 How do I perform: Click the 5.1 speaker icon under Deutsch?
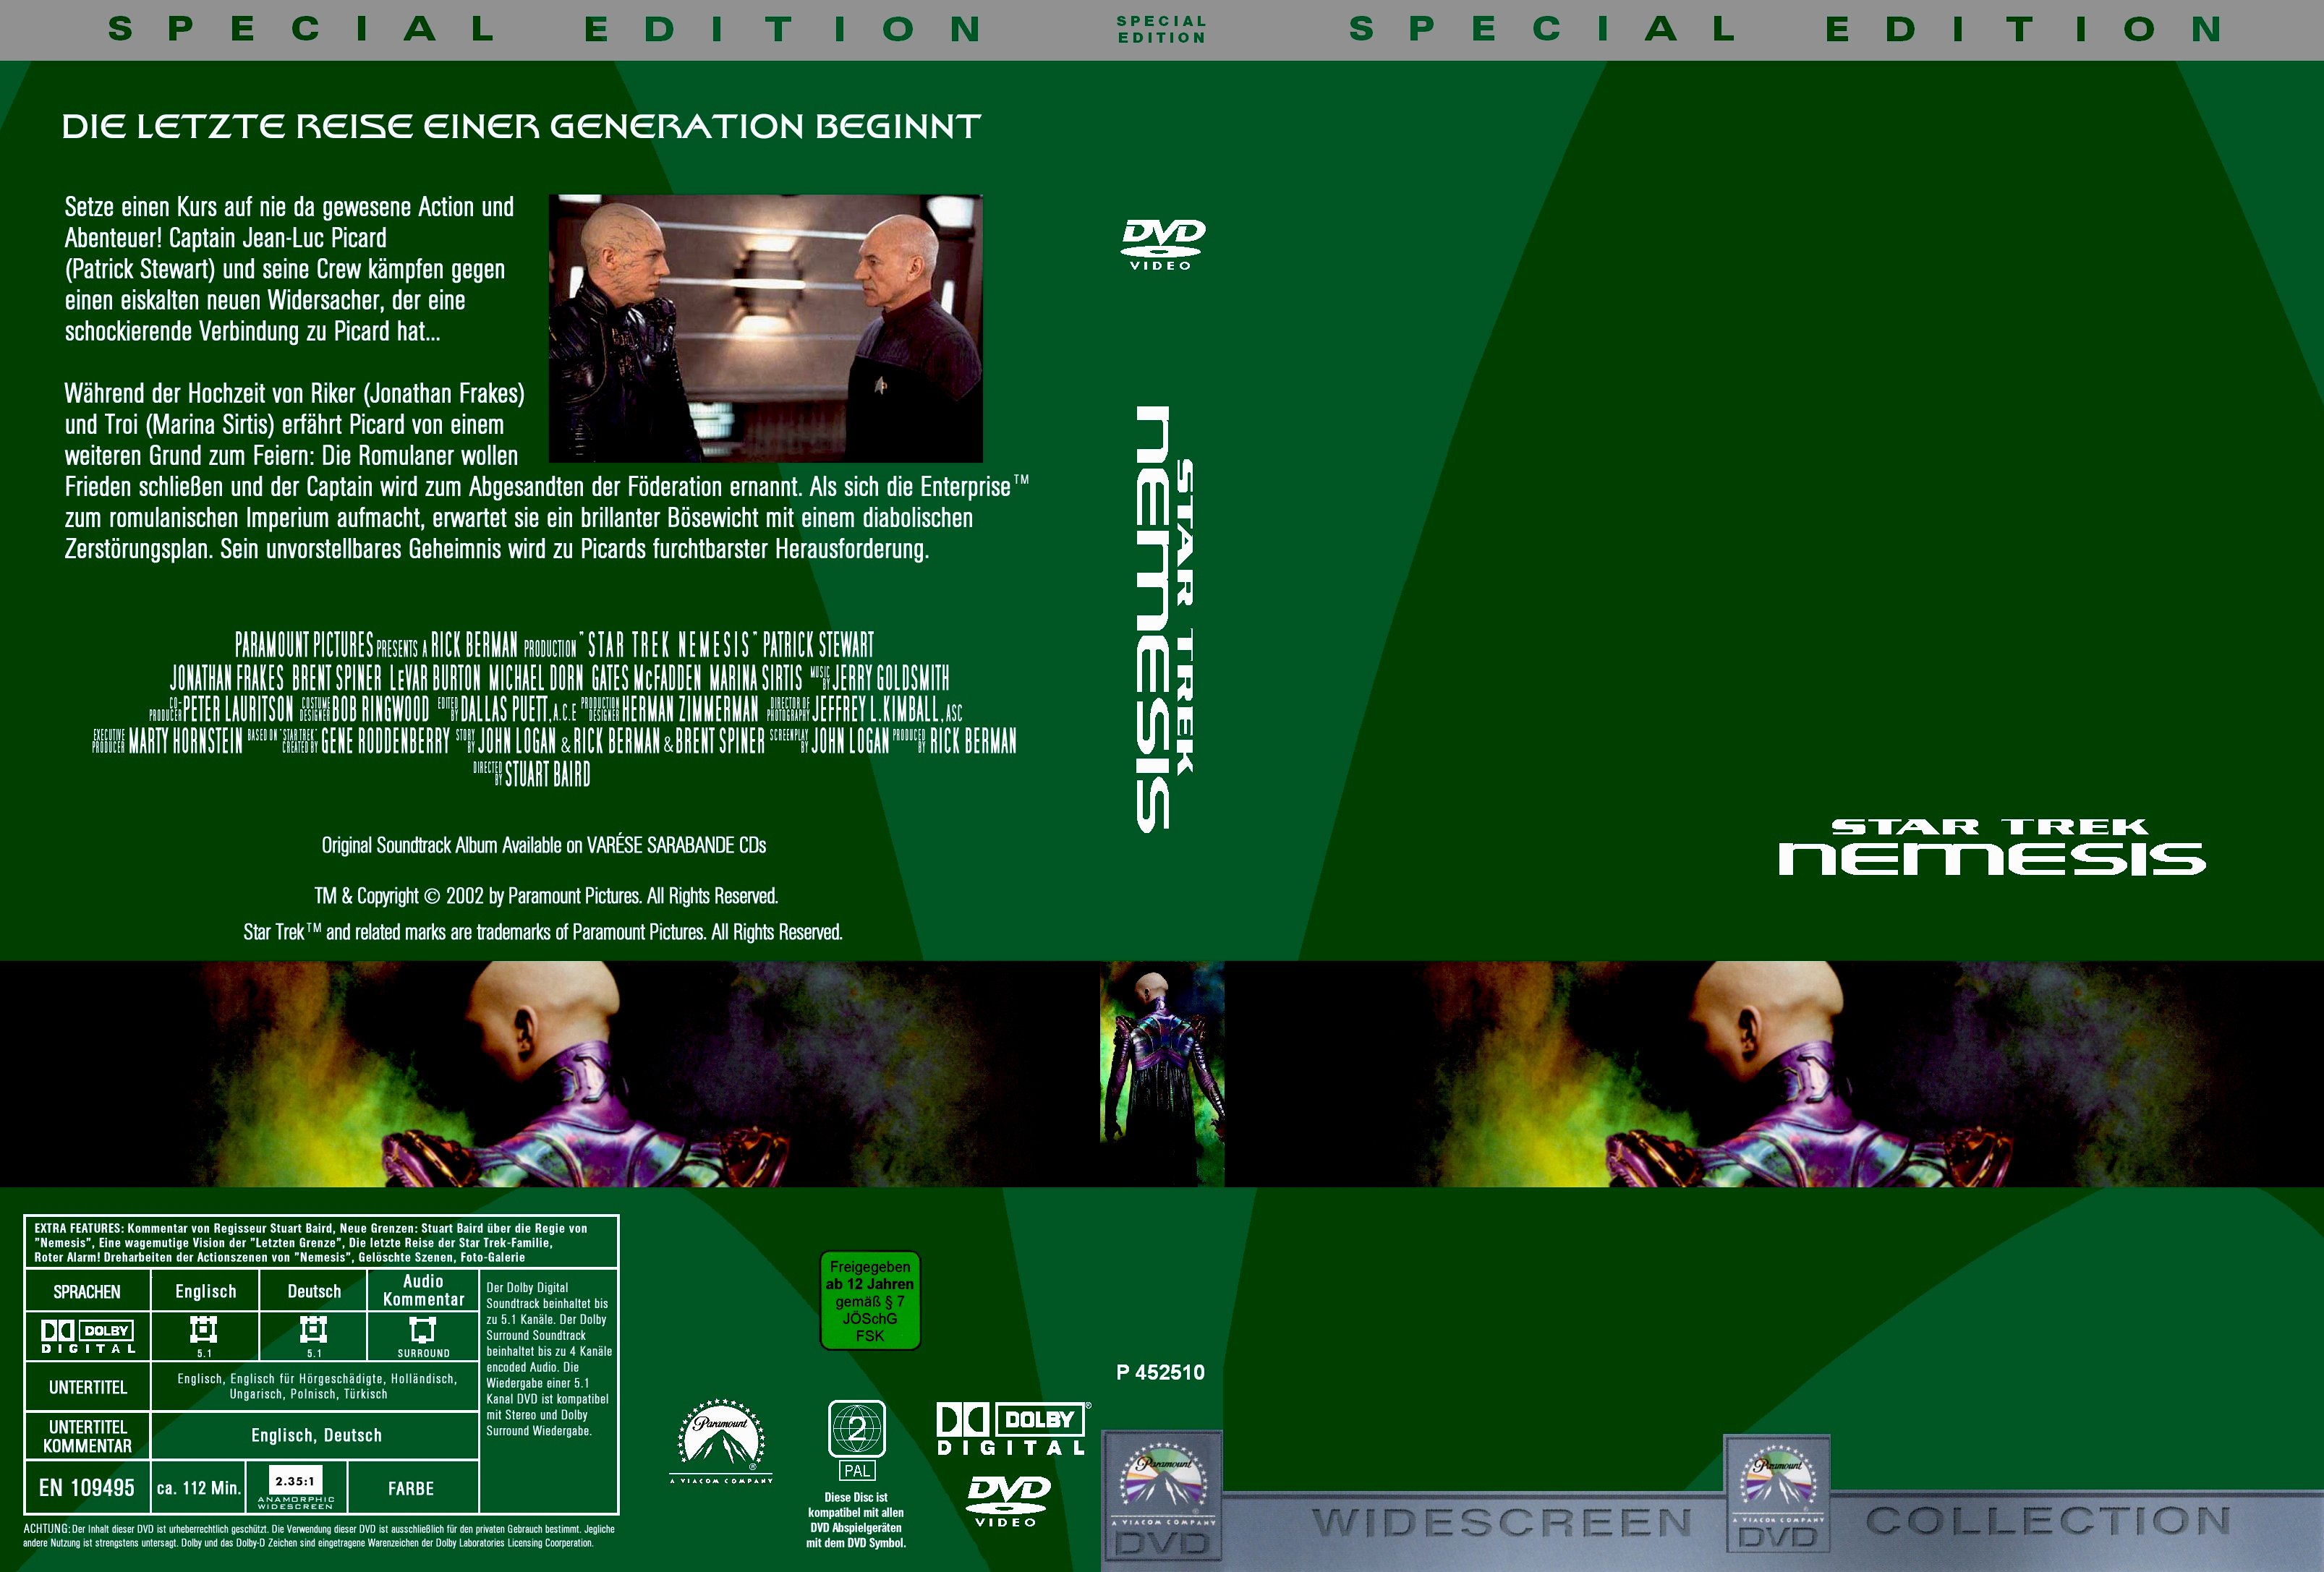313,1330
